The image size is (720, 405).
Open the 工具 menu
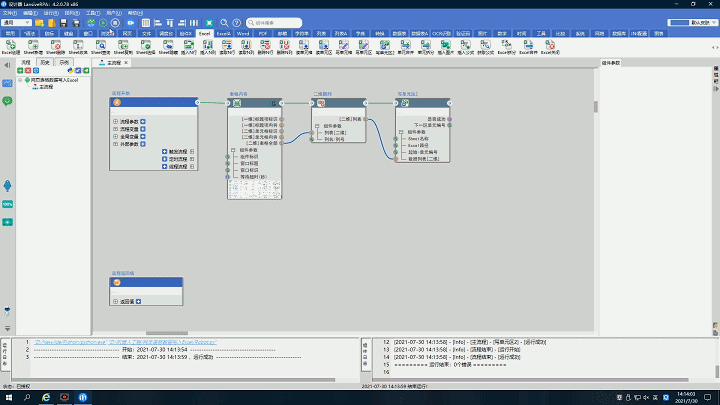93,13
